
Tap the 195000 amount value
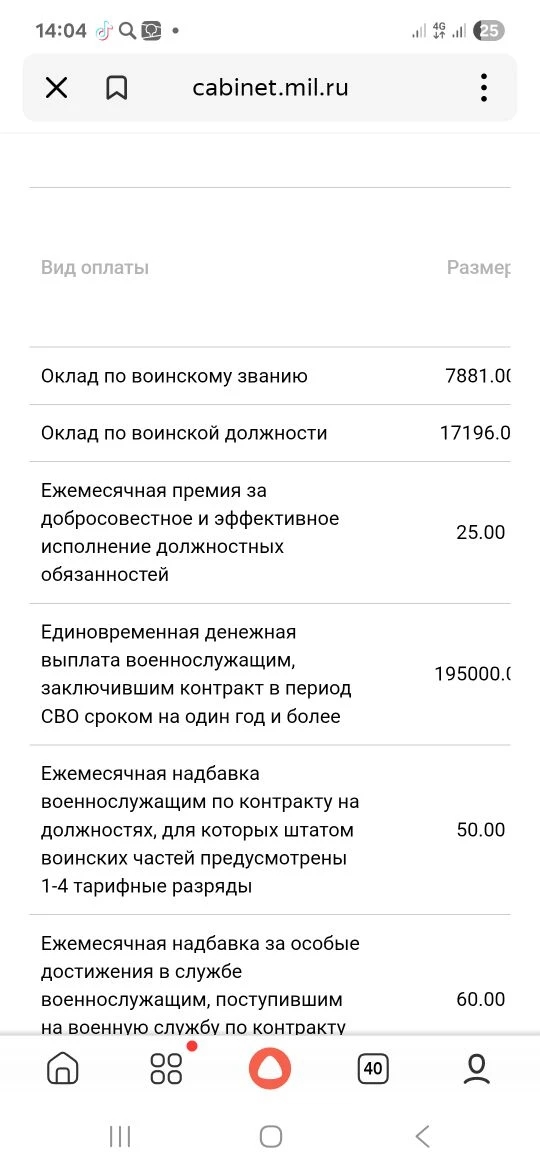[472, 674]
